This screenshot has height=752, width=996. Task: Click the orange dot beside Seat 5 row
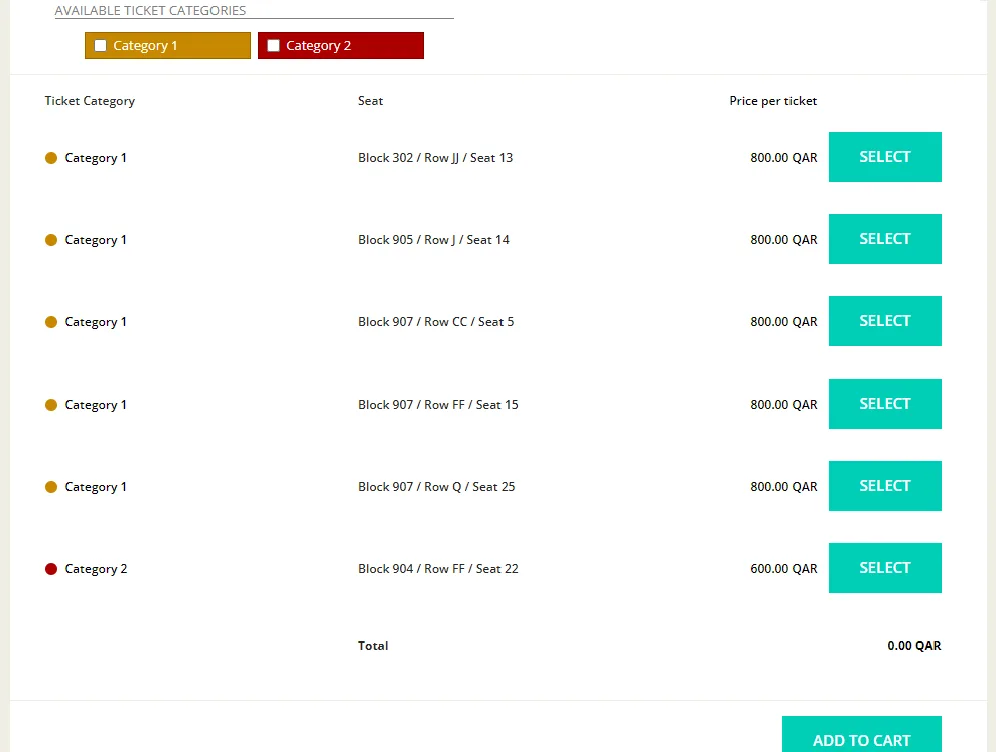click(51, 322)
